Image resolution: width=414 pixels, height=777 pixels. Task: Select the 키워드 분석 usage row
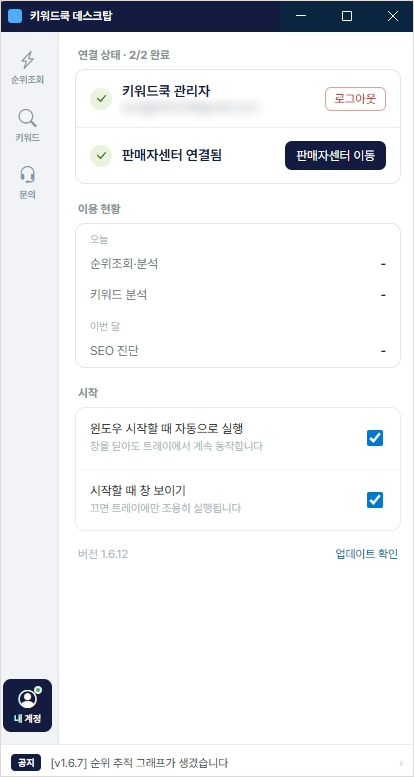click(x=238, y=295)
